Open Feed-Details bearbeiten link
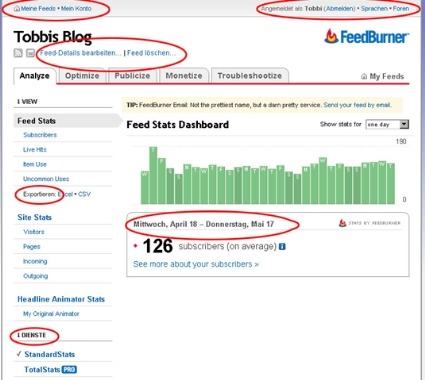 tap(81, 53)
